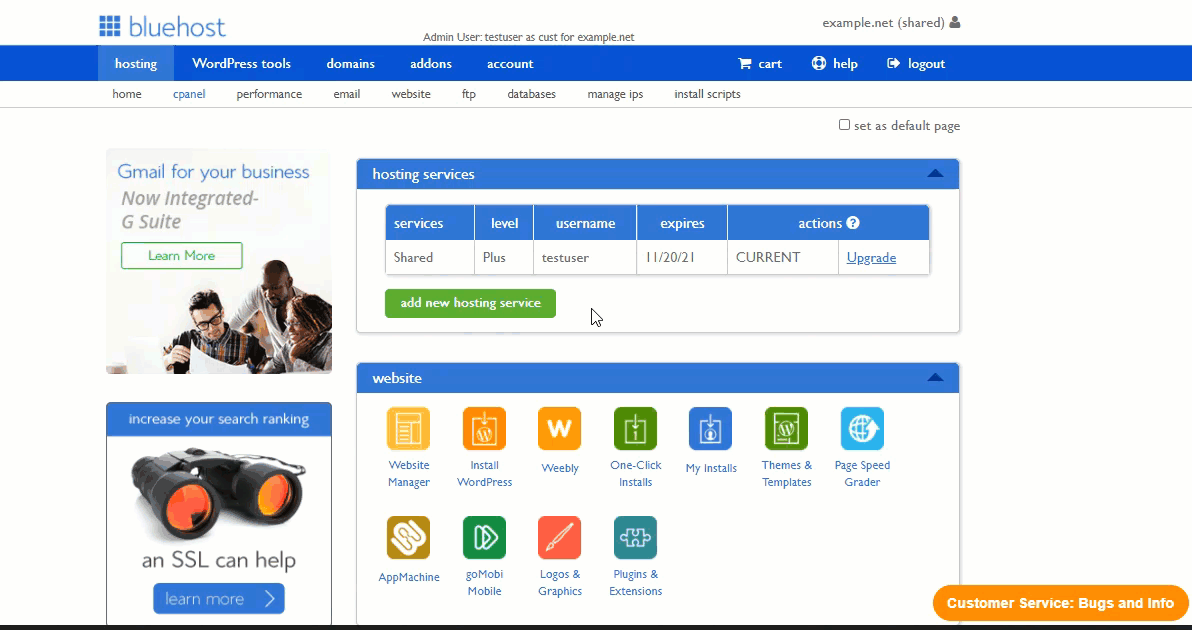Select the hosting tab
Screen dimensions: 1192x630
tap(136, 64)
